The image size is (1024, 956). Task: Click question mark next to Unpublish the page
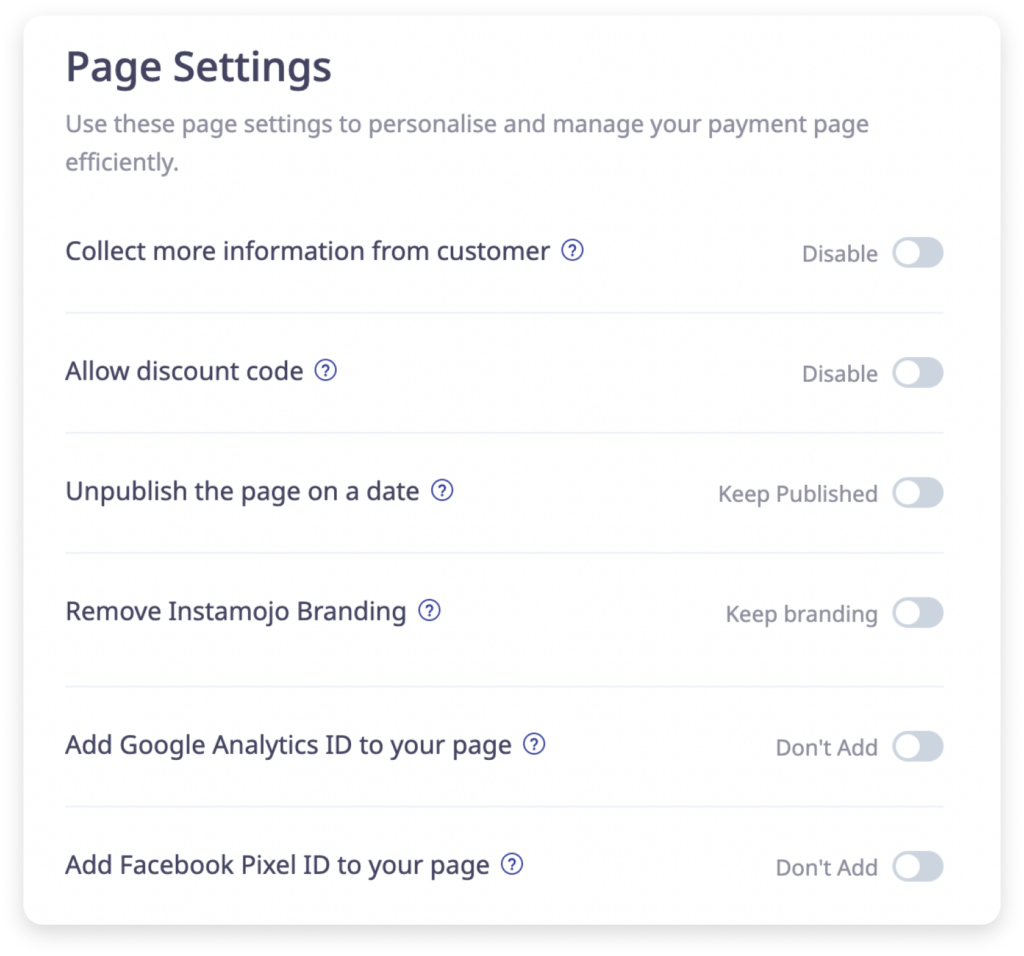442,491
